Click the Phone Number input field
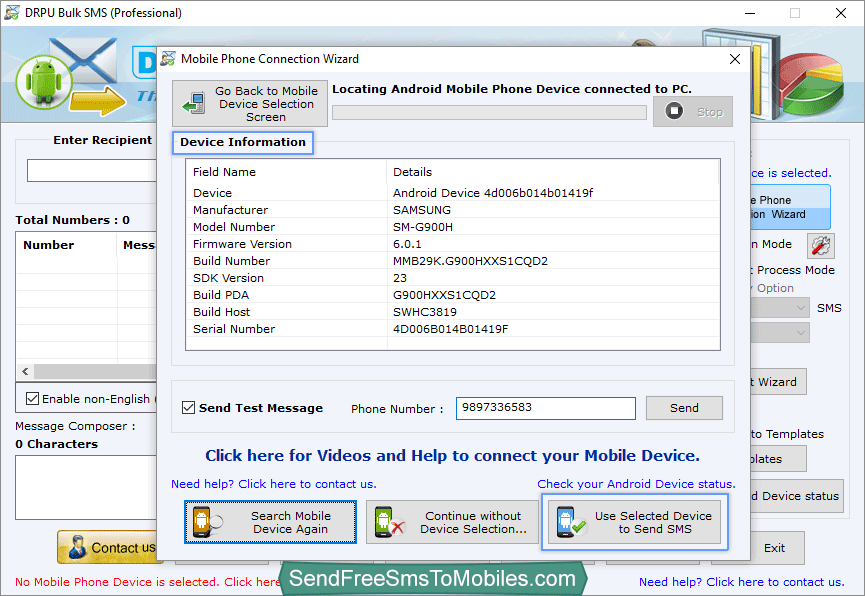Viewport: 865px width, 596px height. [546, 408]
